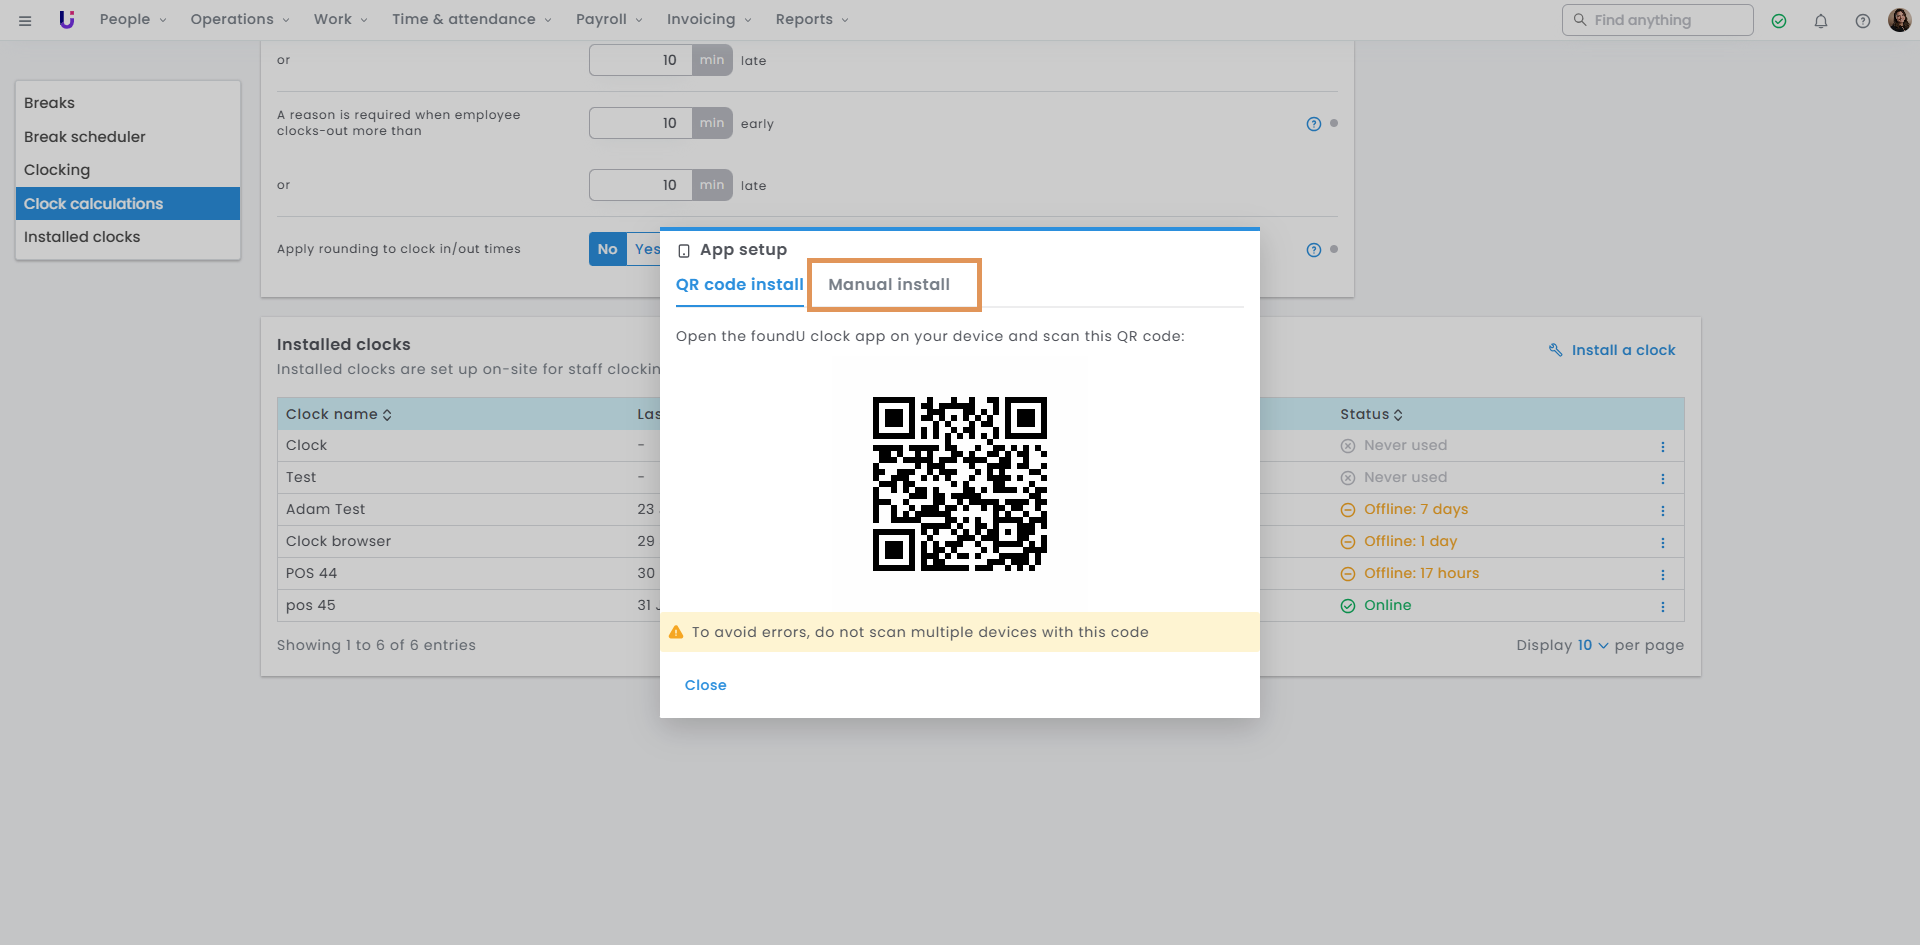Close the App setup dialog
Viewport: 1920px width, 945px height.
[x=705, y=685]
